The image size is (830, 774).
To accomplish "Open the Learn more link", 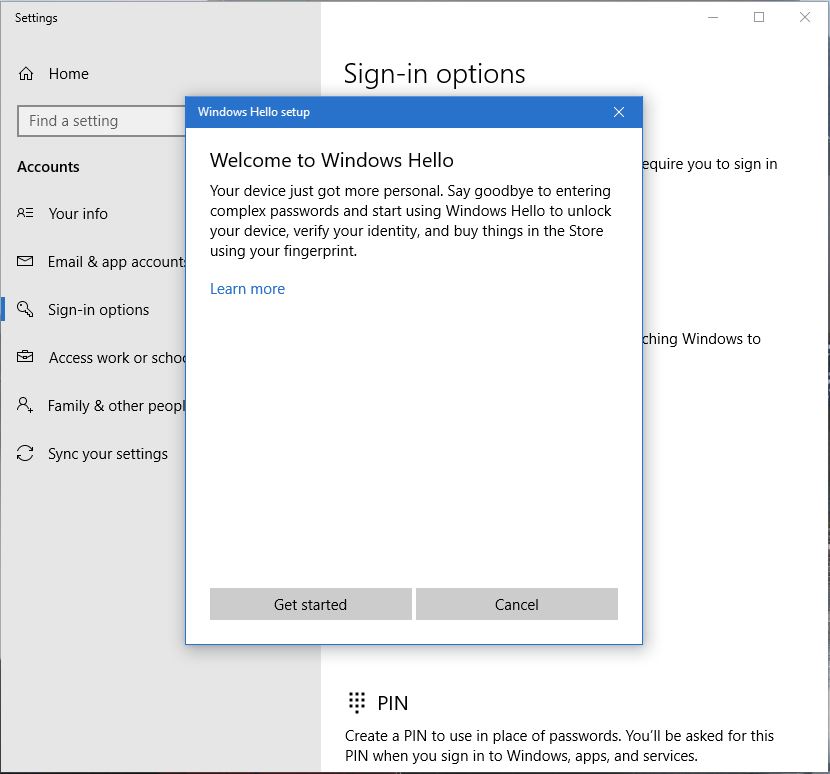I will pos(247,288).
